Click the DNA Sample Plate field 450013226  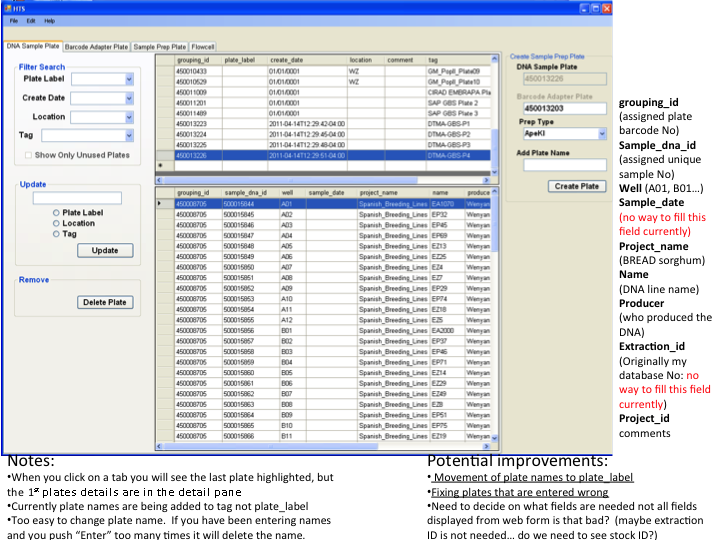tap(565, 79)
